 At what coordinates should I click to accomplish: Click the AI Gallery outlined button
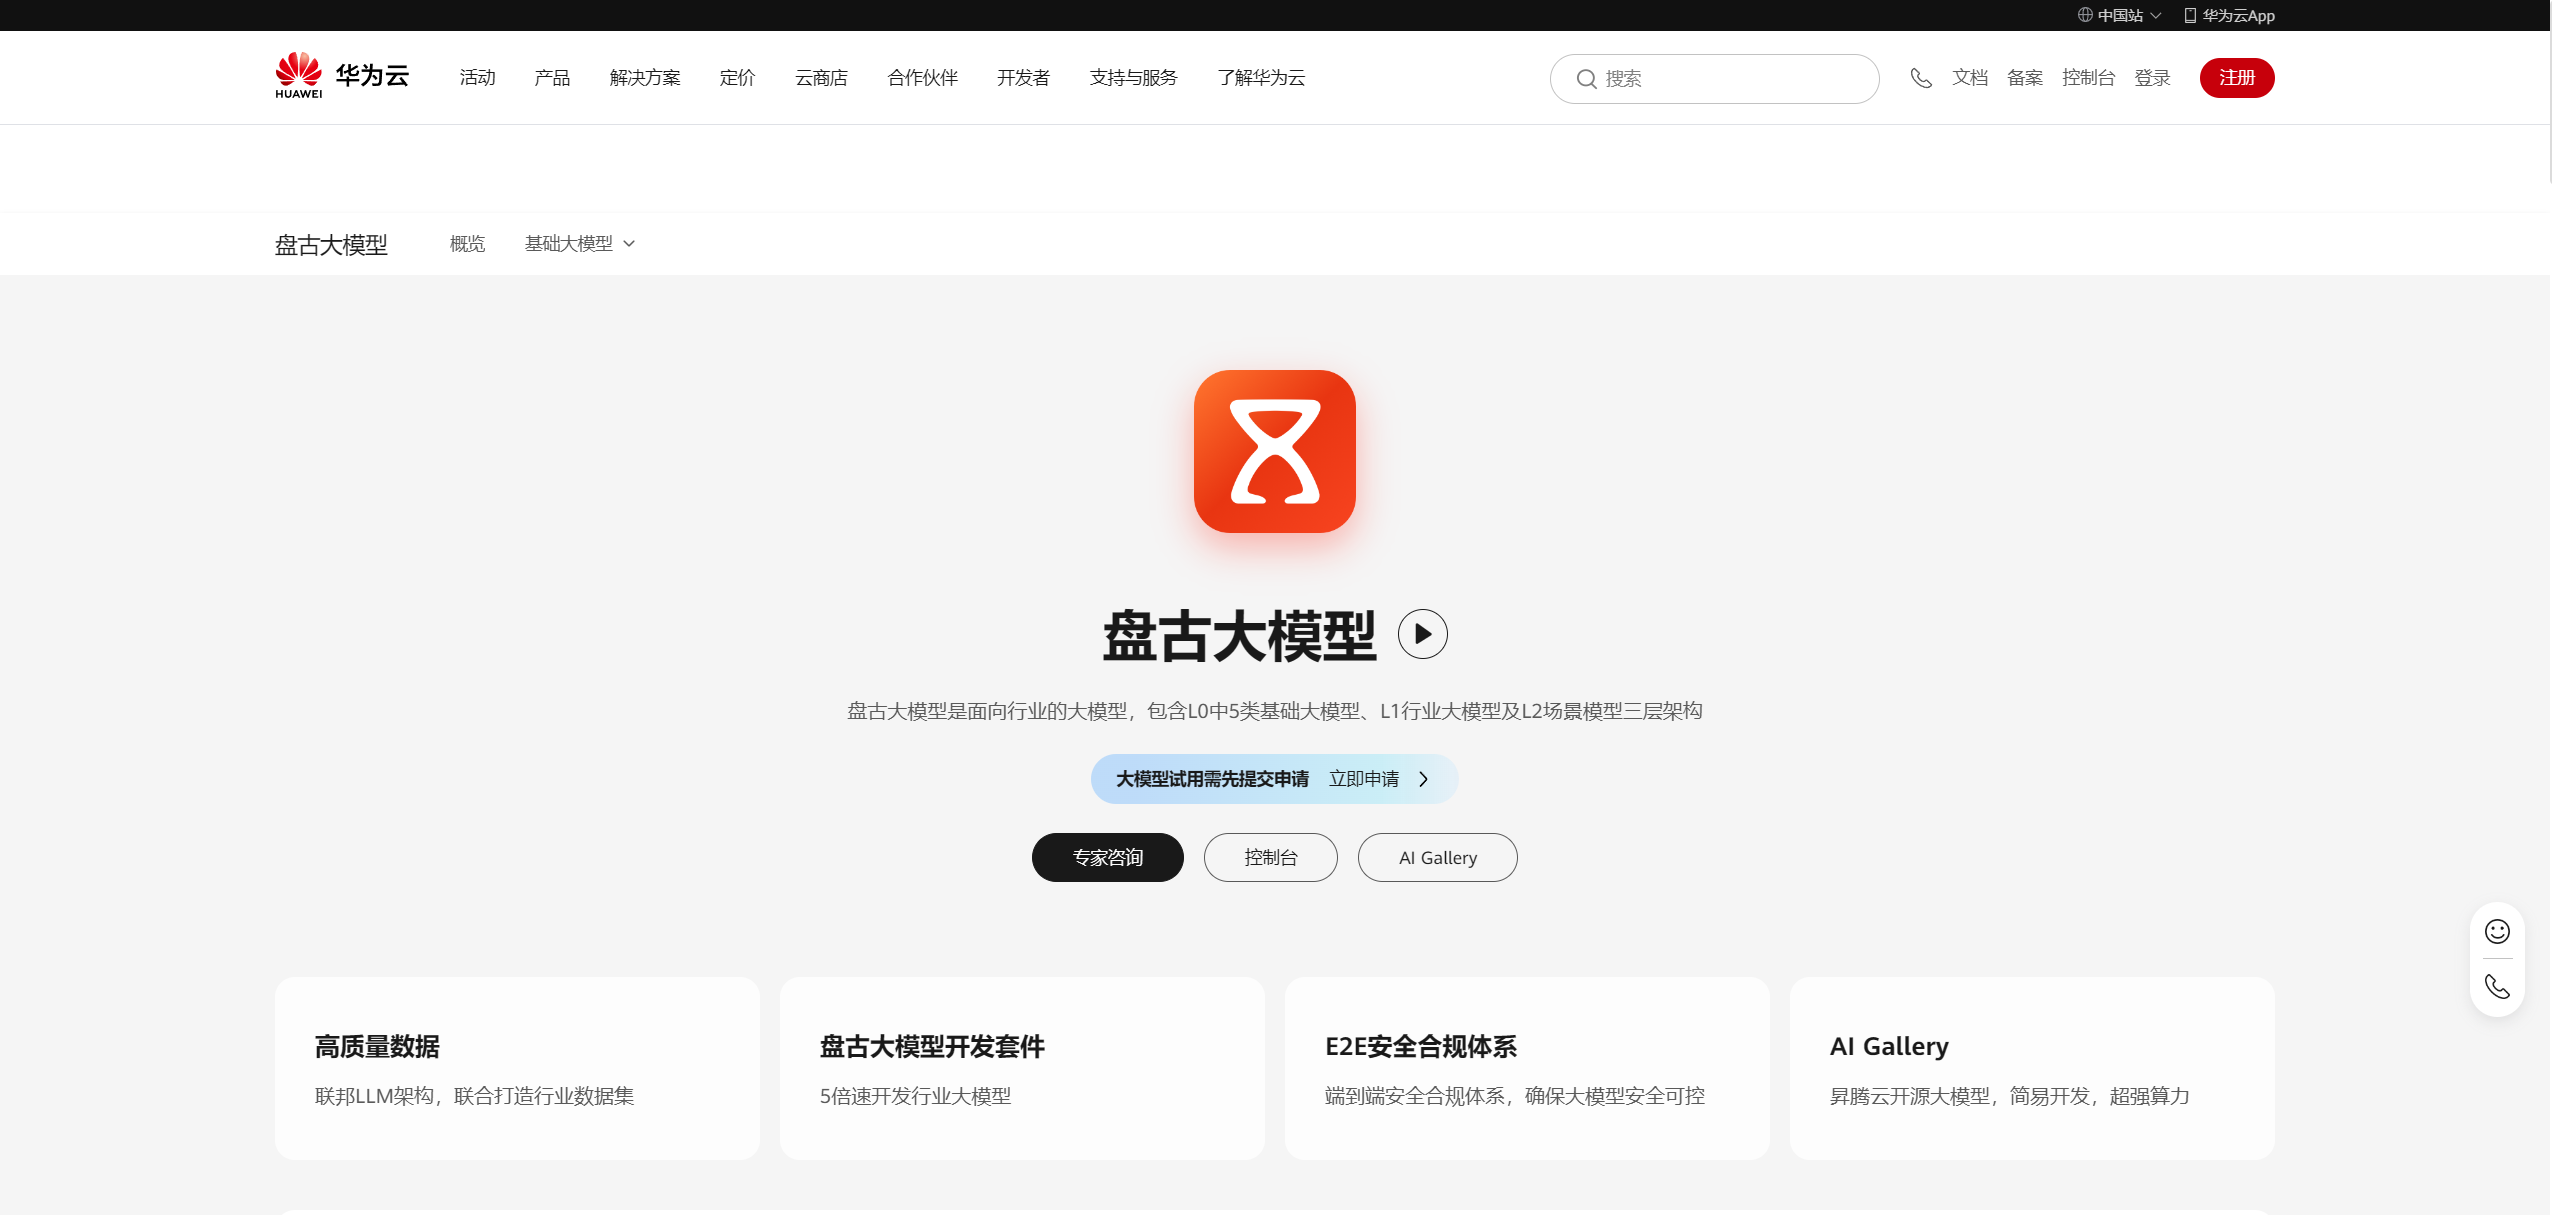point(1438,857)
